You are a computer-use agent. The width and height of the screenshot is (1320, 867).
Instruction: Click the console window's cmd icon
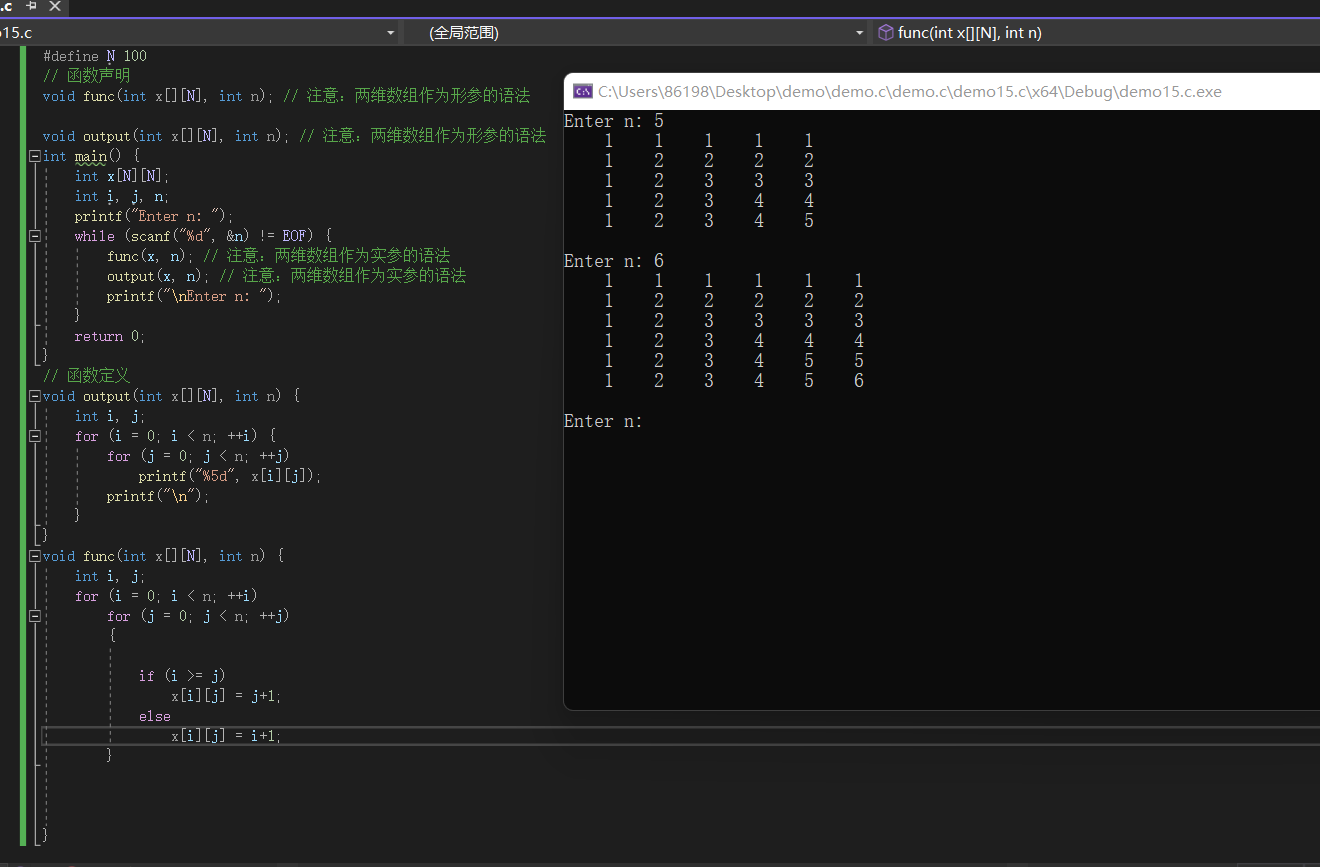pos(582,91)
